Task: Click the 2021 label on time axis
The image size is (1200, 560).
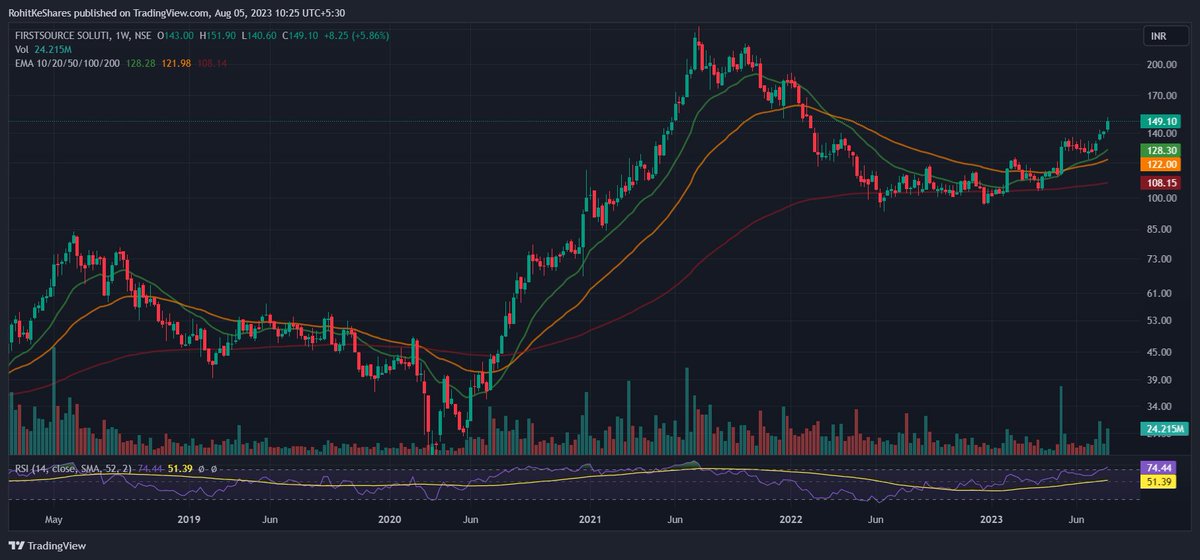Action: [x=590, y=520]
